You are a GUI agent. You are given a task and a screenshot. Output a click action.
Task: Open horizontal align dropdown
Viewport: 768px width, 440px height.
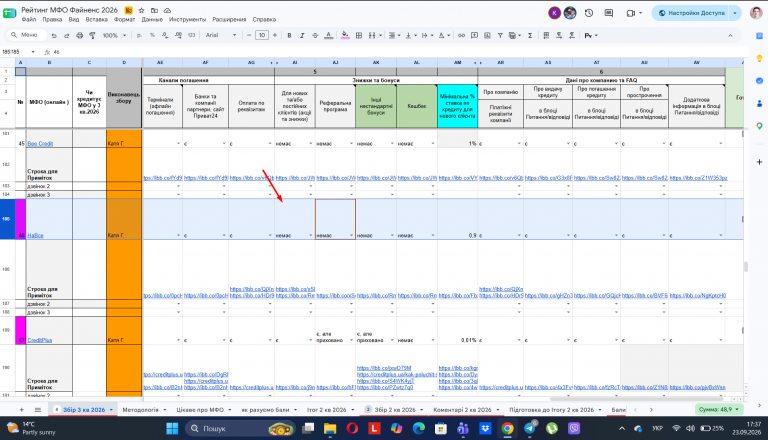[393, 35]
